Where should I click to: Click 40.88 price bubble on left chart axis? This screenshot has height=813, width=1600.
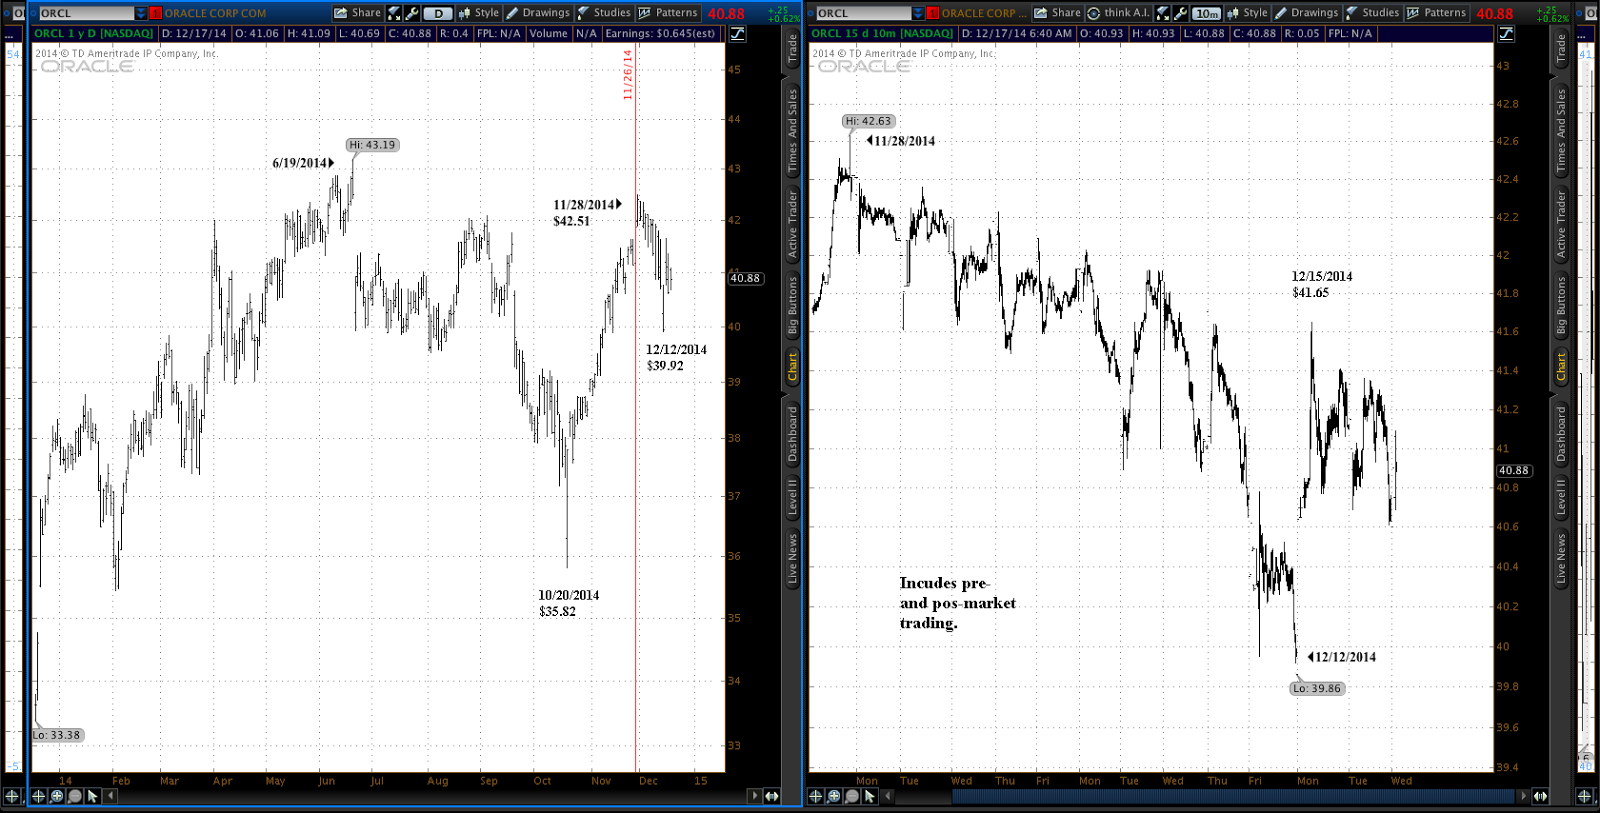tap(745, 278)
